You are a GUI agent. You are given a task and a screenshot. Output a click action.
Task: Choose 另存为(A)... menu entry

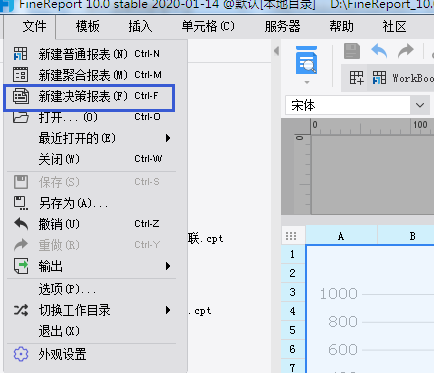91,203
